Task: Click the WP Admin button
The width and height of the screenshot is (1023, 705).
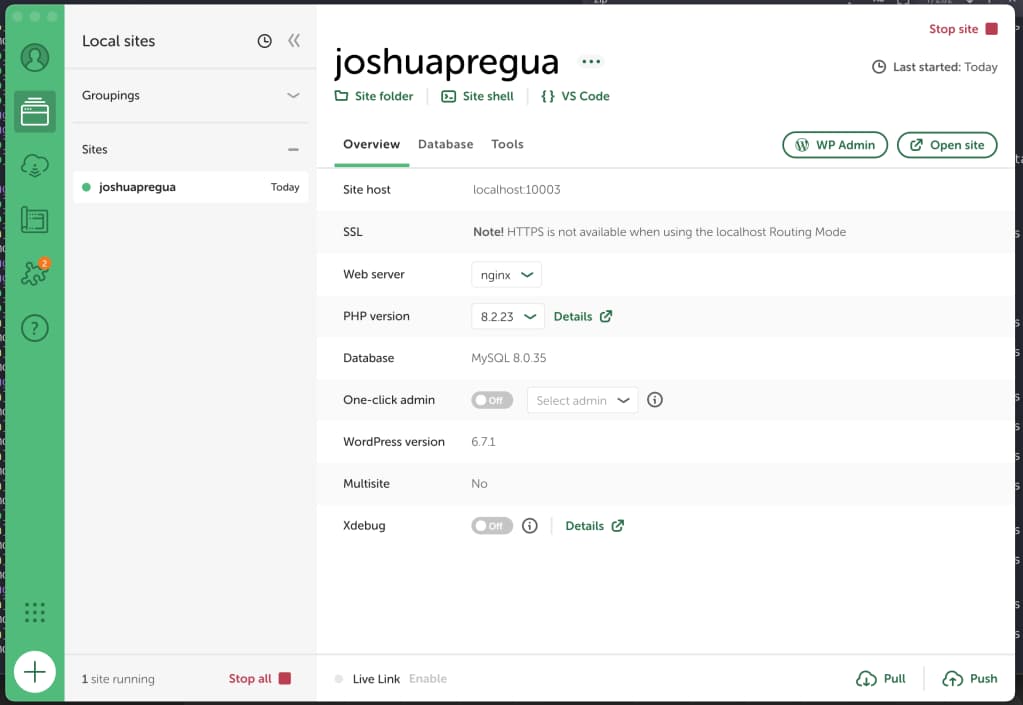Action: click(834, 144)
